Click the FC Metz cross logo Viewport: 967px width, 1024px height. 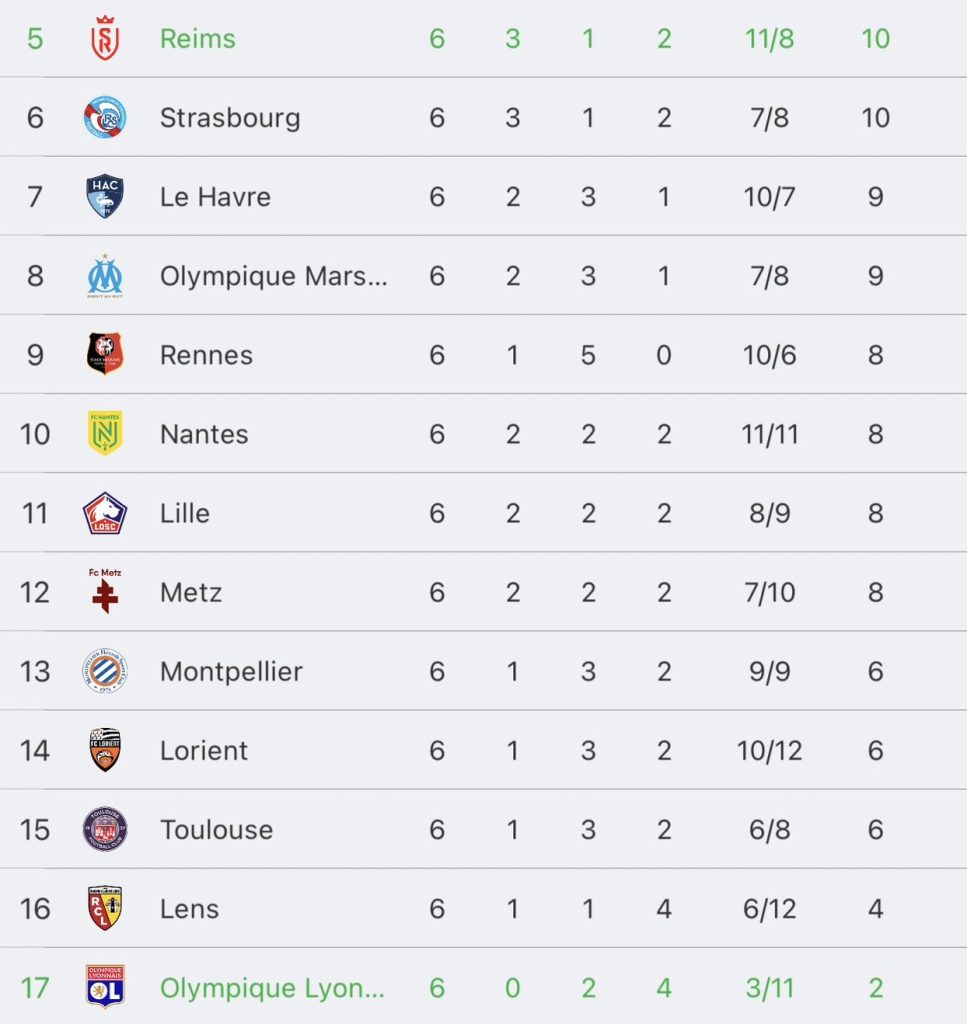click(x=105, y=591)
